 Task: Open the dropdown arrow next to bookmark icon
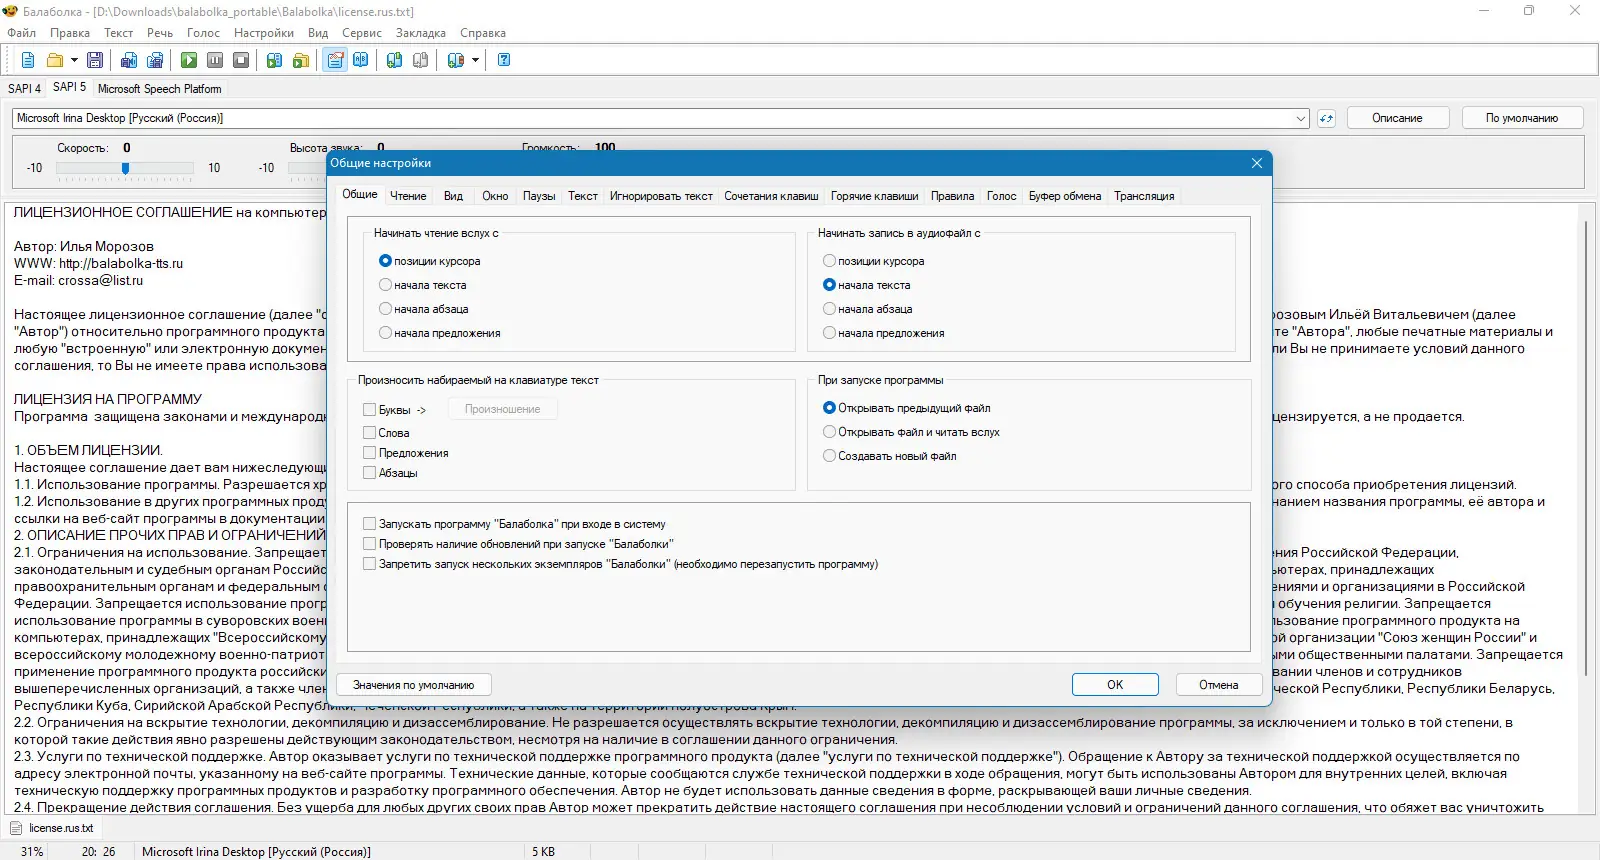click(475, 60)
